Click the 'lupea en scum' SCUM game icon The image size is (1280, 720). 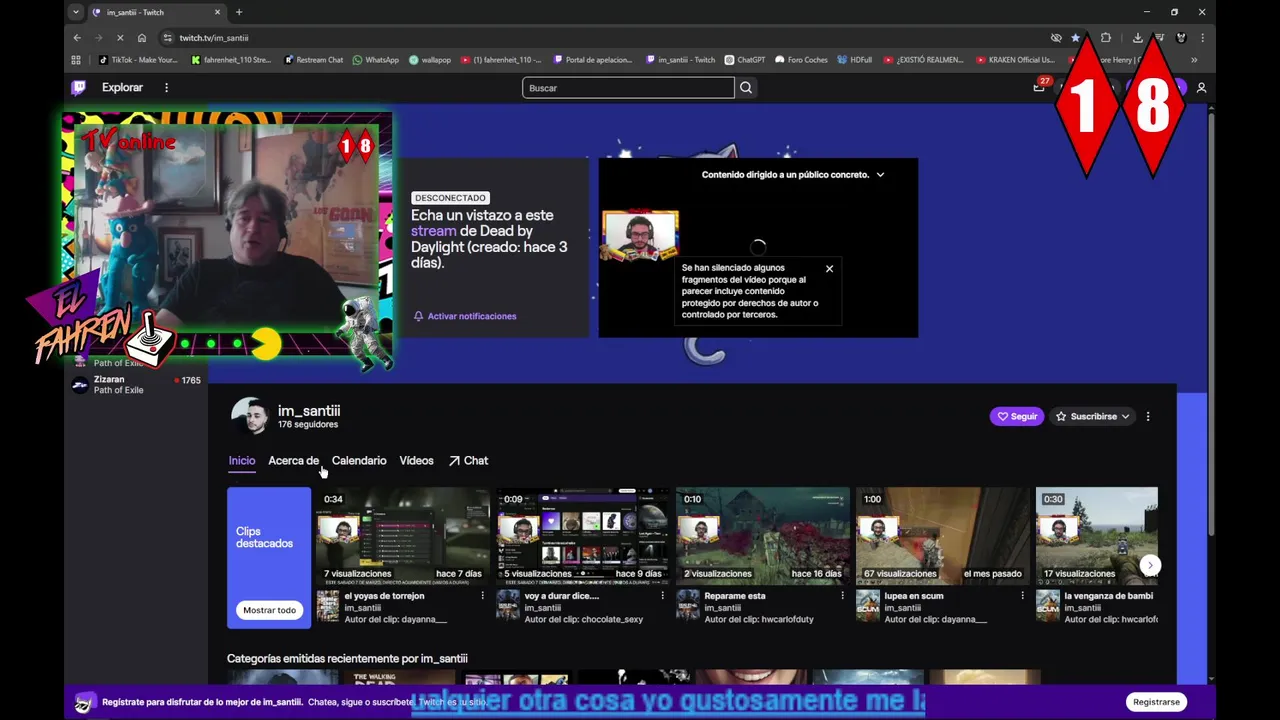coord(868,606)
